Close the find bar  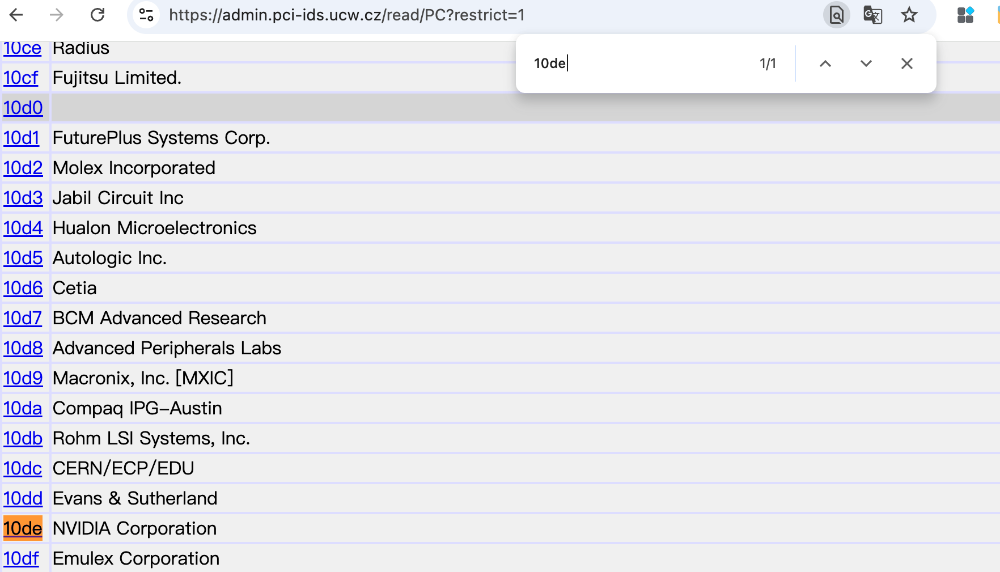(x=906, y=64)
